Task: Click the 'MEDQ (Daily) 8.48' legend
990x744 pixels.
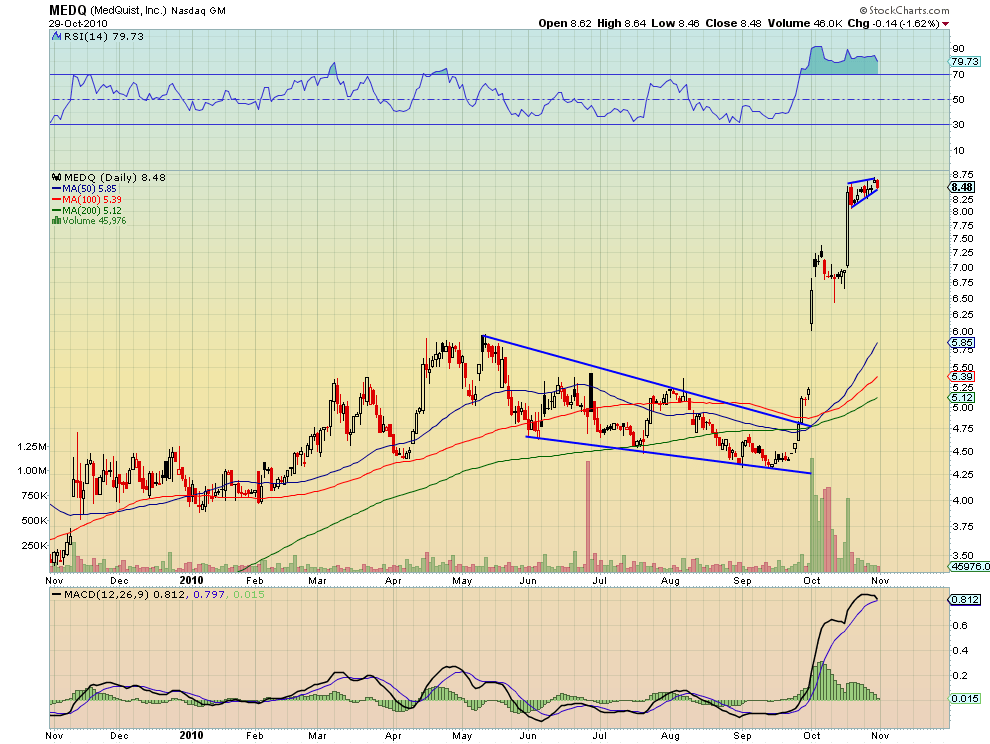Action: coord(114,177)
